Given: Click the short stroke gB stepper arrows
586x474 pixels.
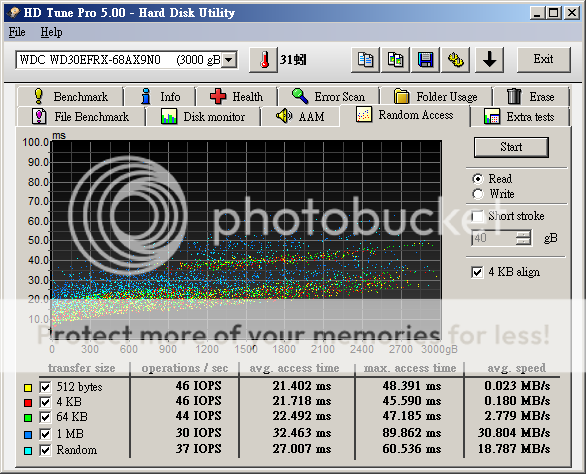Looking at the screenshot, I should point(524,238).
